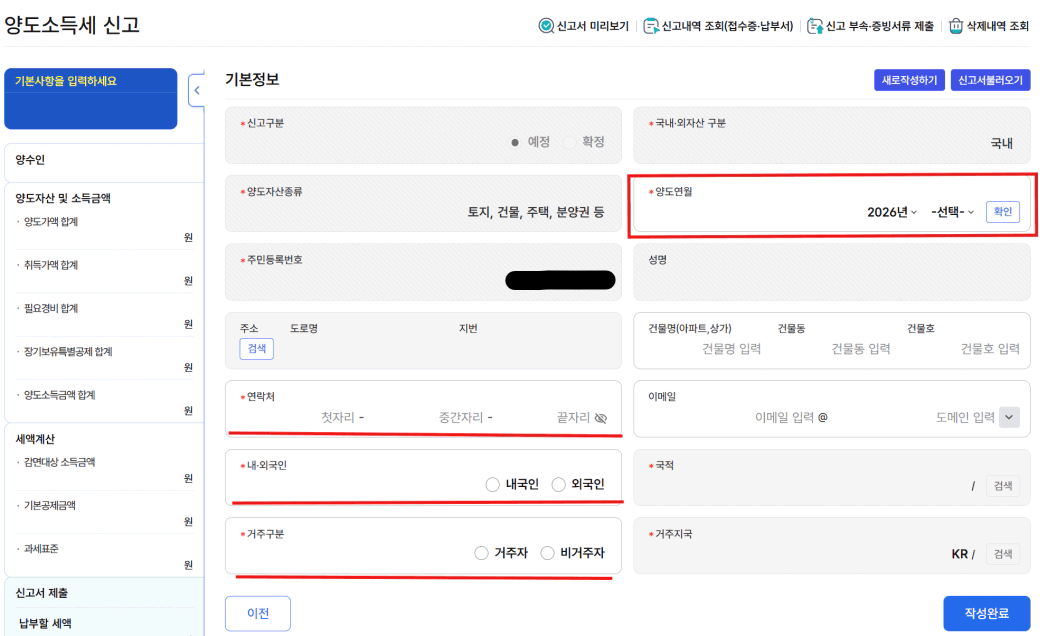1047x636 pixels.
Task: Open 신고내역 조회 document icon
Action: [651, 26]
